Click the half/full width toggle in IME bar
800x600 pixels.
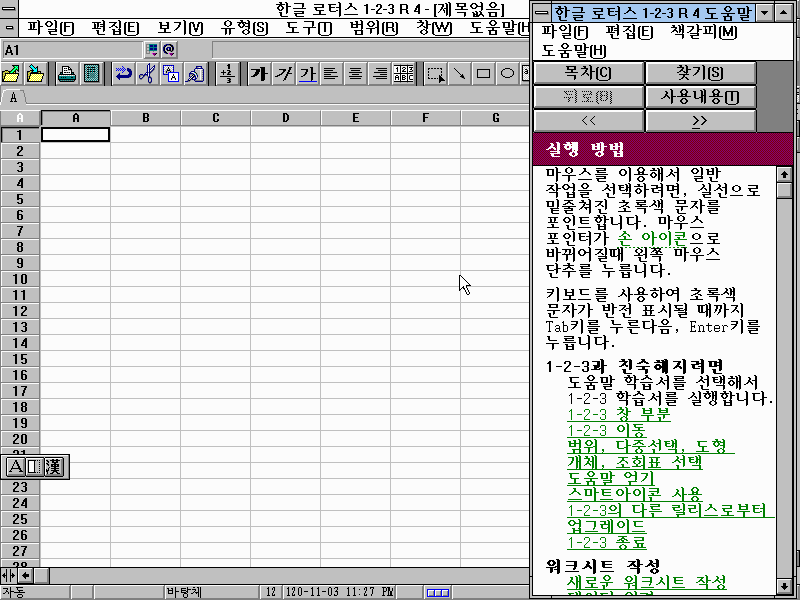pos(34,466)
